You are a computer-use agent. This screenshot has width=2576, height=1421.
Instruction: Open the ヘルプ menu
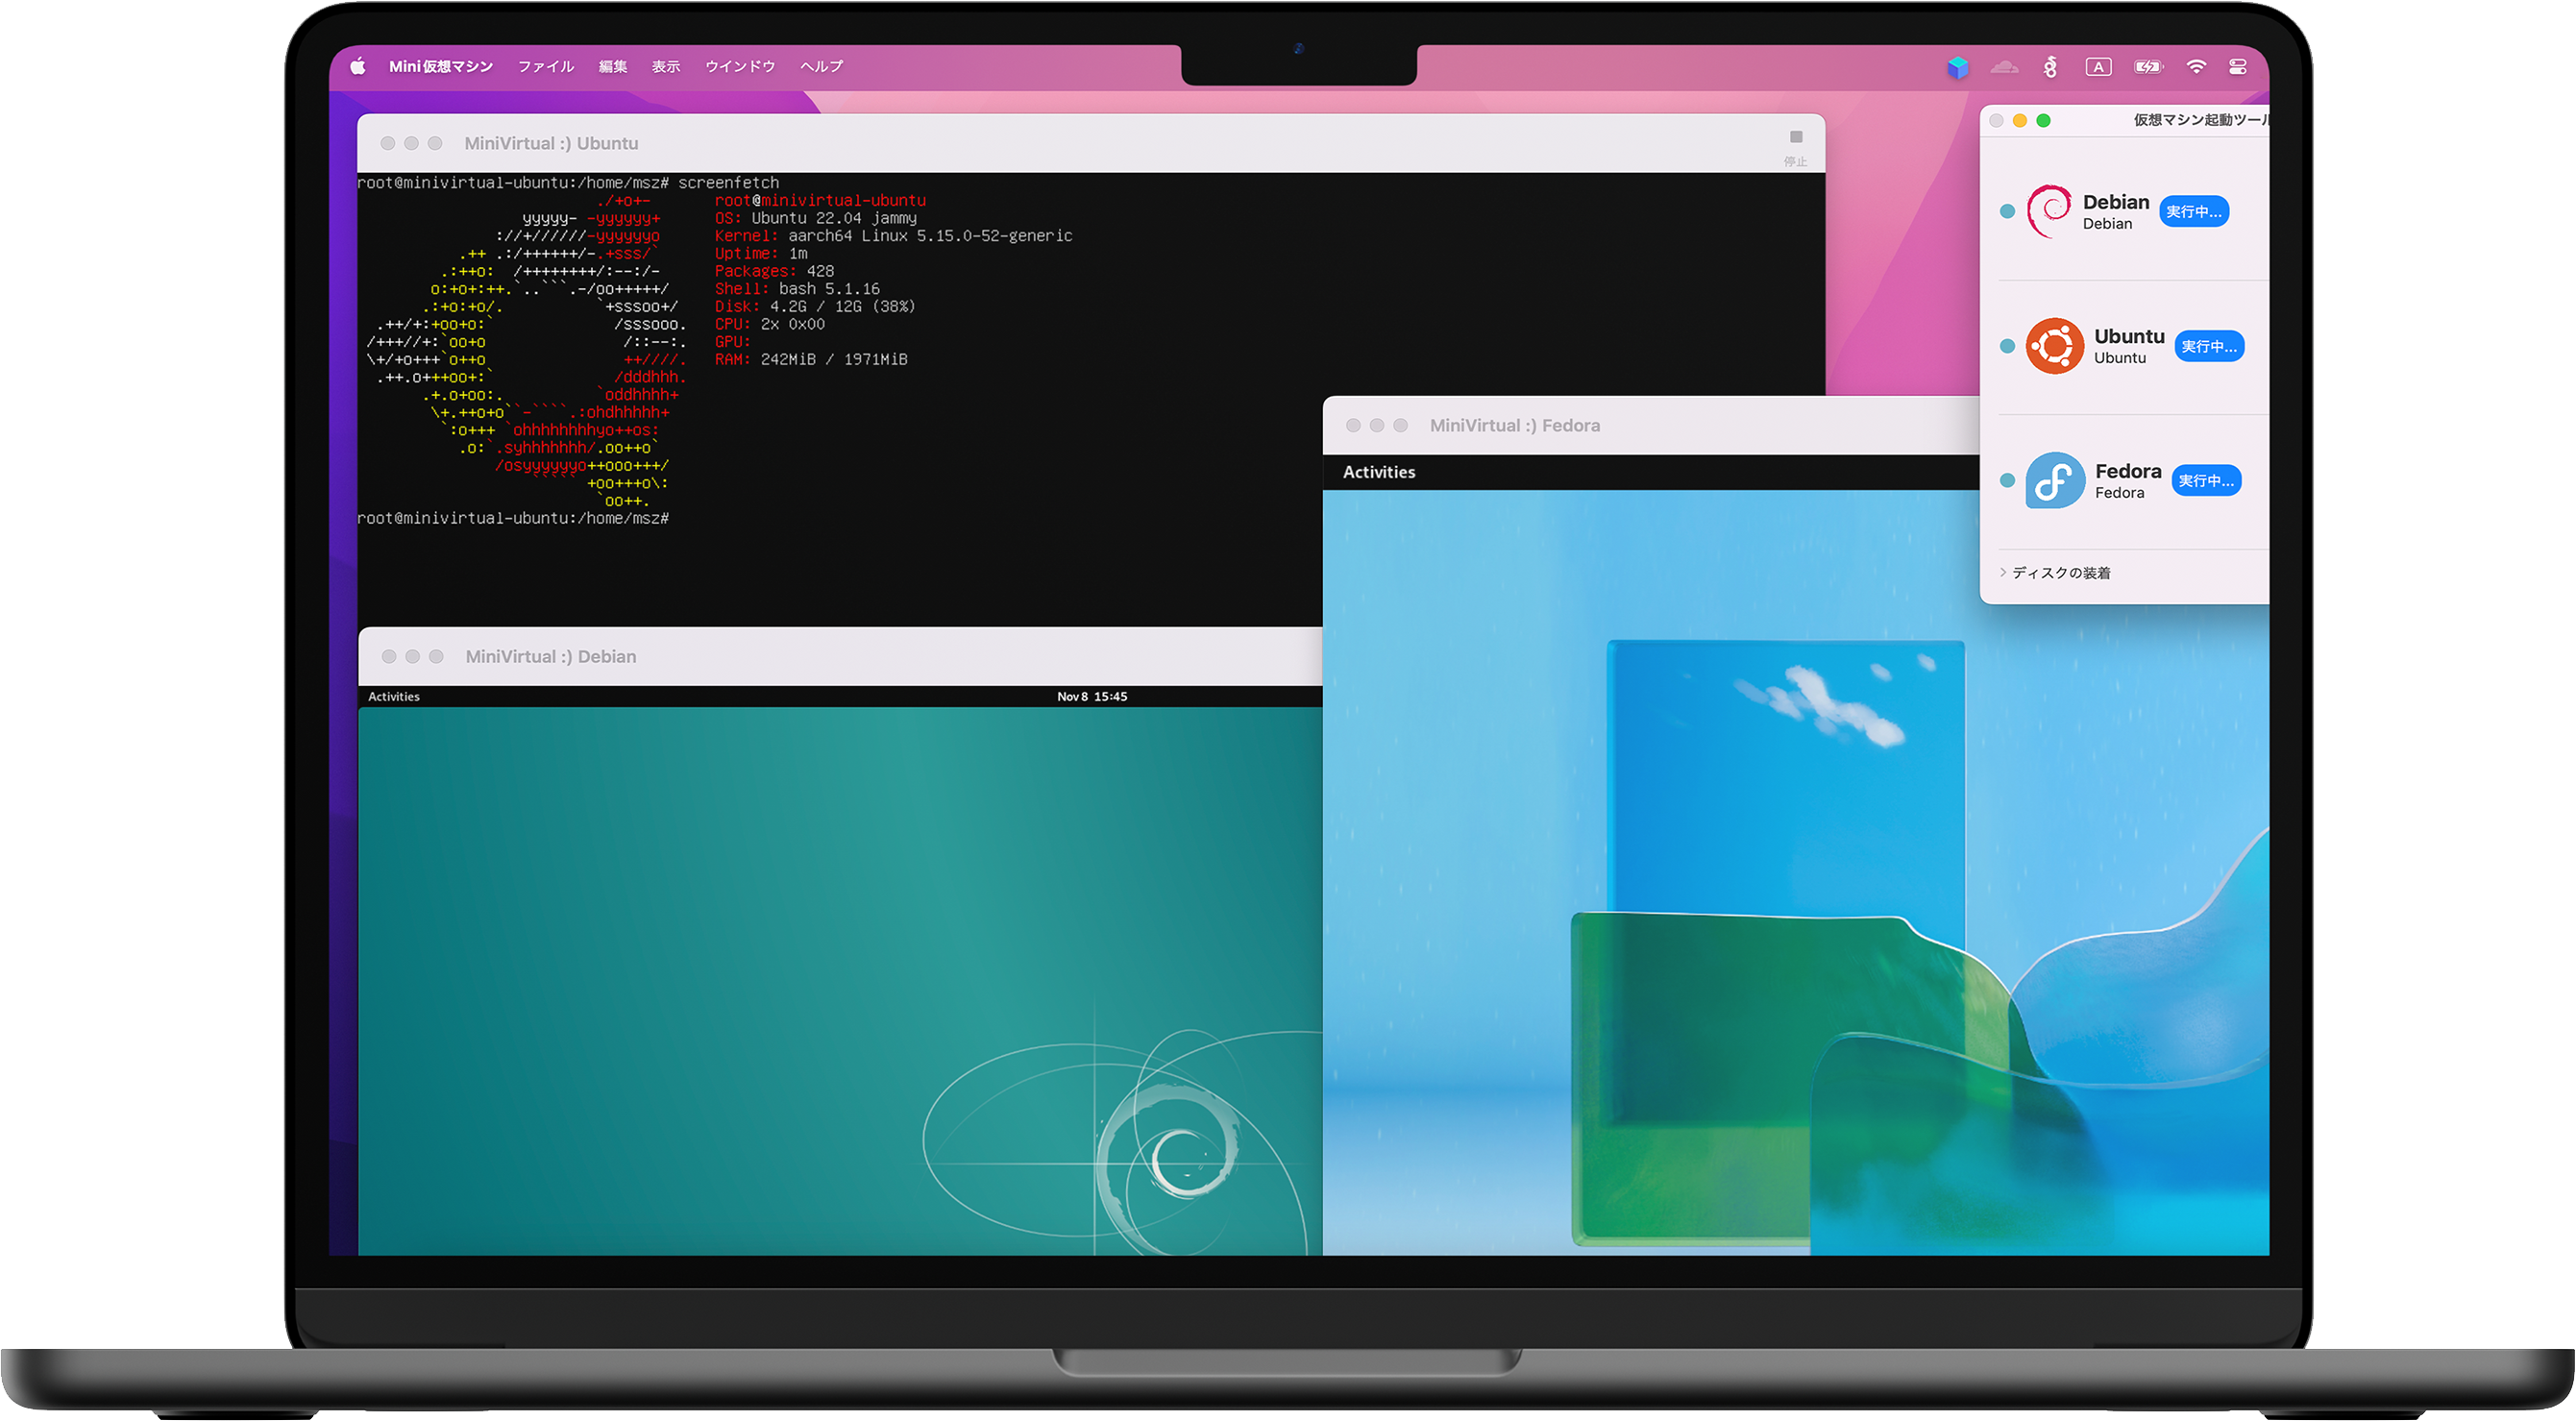(821, 66)
